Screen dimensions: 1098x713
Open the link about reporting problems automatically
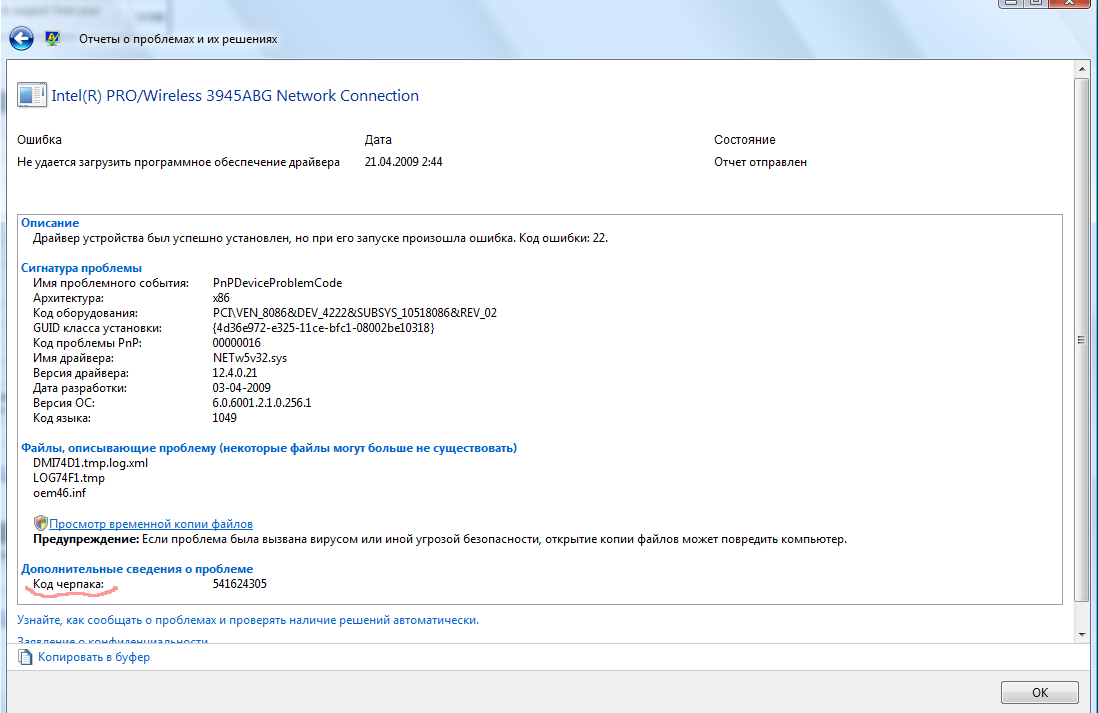(248, 620)
